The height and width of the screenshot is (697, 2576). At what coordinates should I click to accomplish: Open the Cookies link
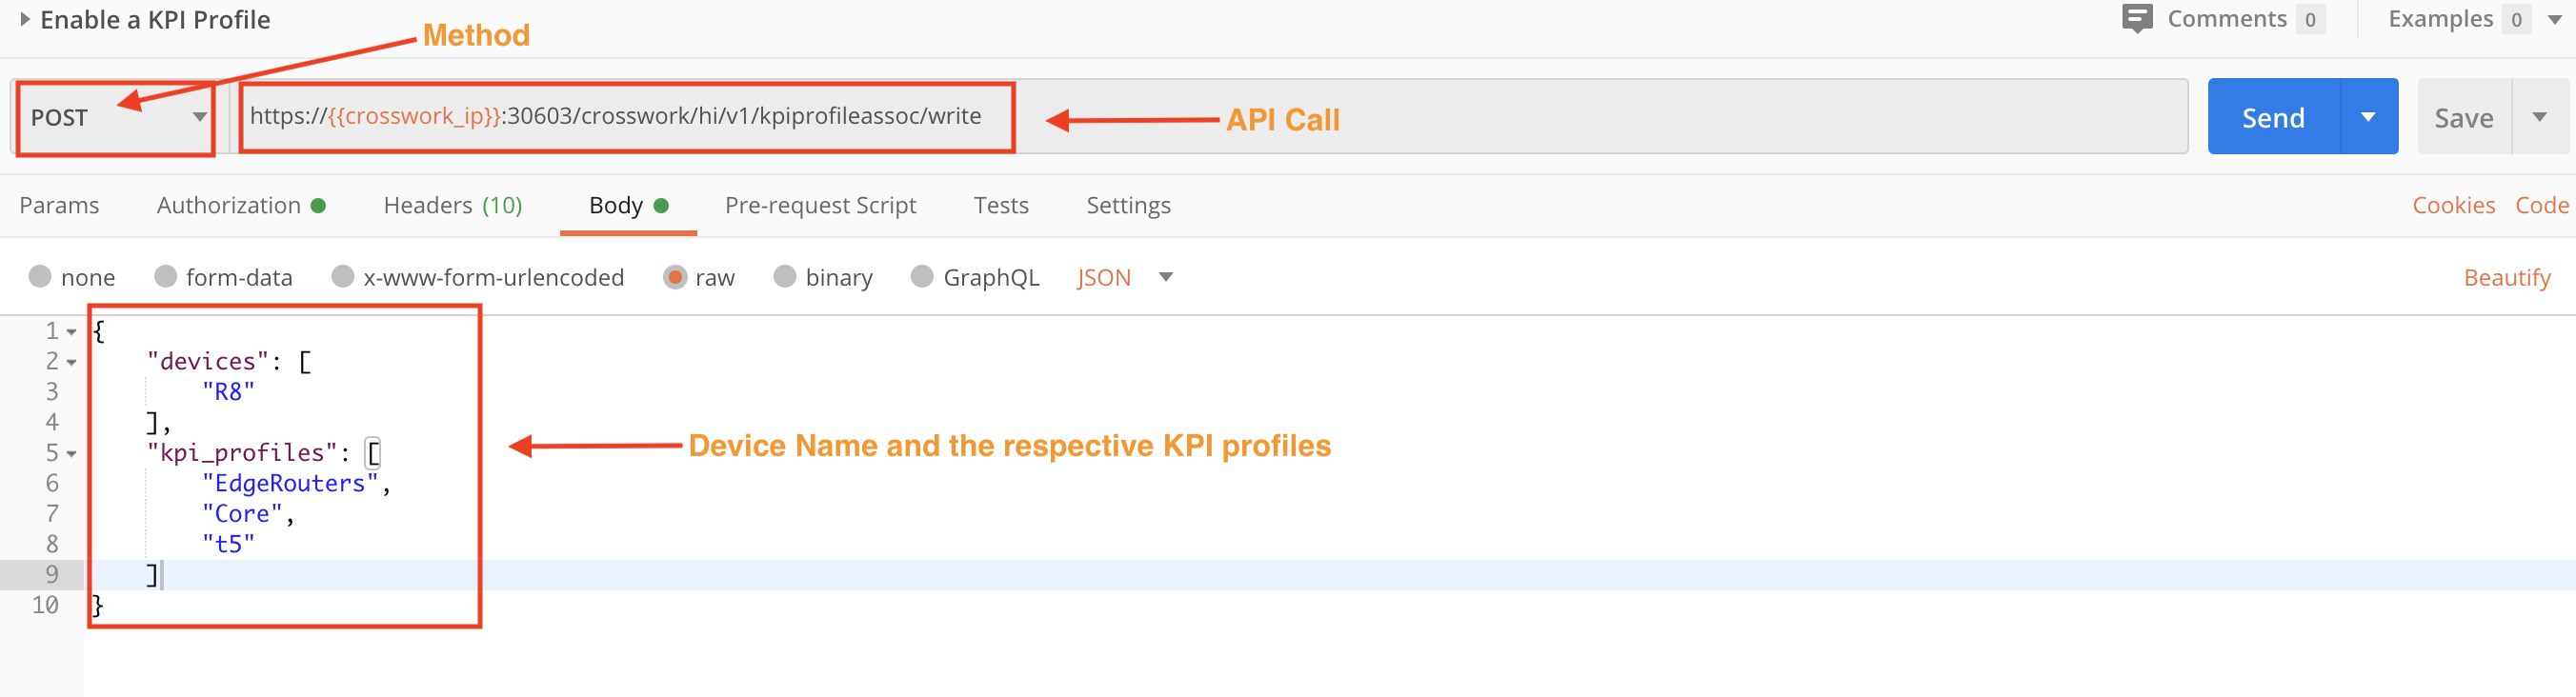point(2453,205)
